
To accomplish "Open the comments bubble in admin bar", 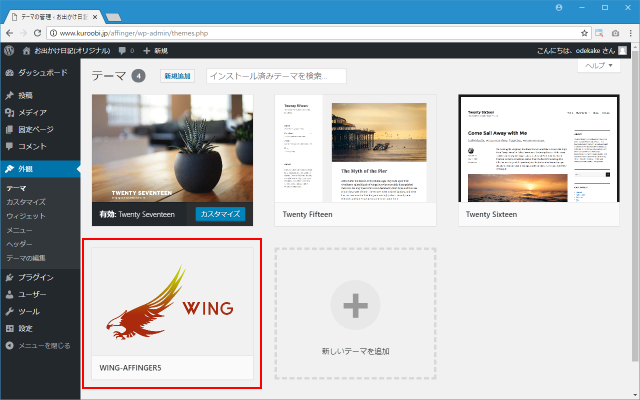I will coord(126,51).
